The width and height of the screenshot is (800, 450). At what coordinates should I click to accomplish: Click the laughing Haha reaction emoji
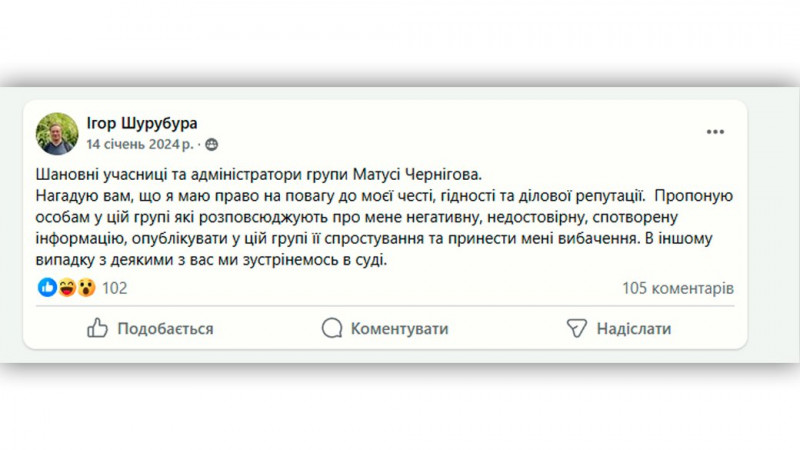67,288
